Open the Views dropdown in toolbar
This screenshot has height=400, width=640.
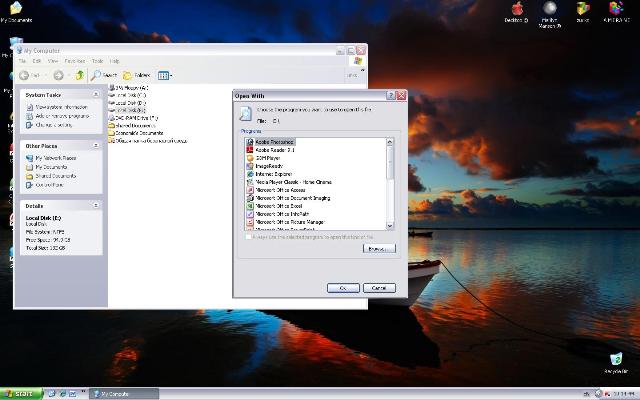click(165, 75)
